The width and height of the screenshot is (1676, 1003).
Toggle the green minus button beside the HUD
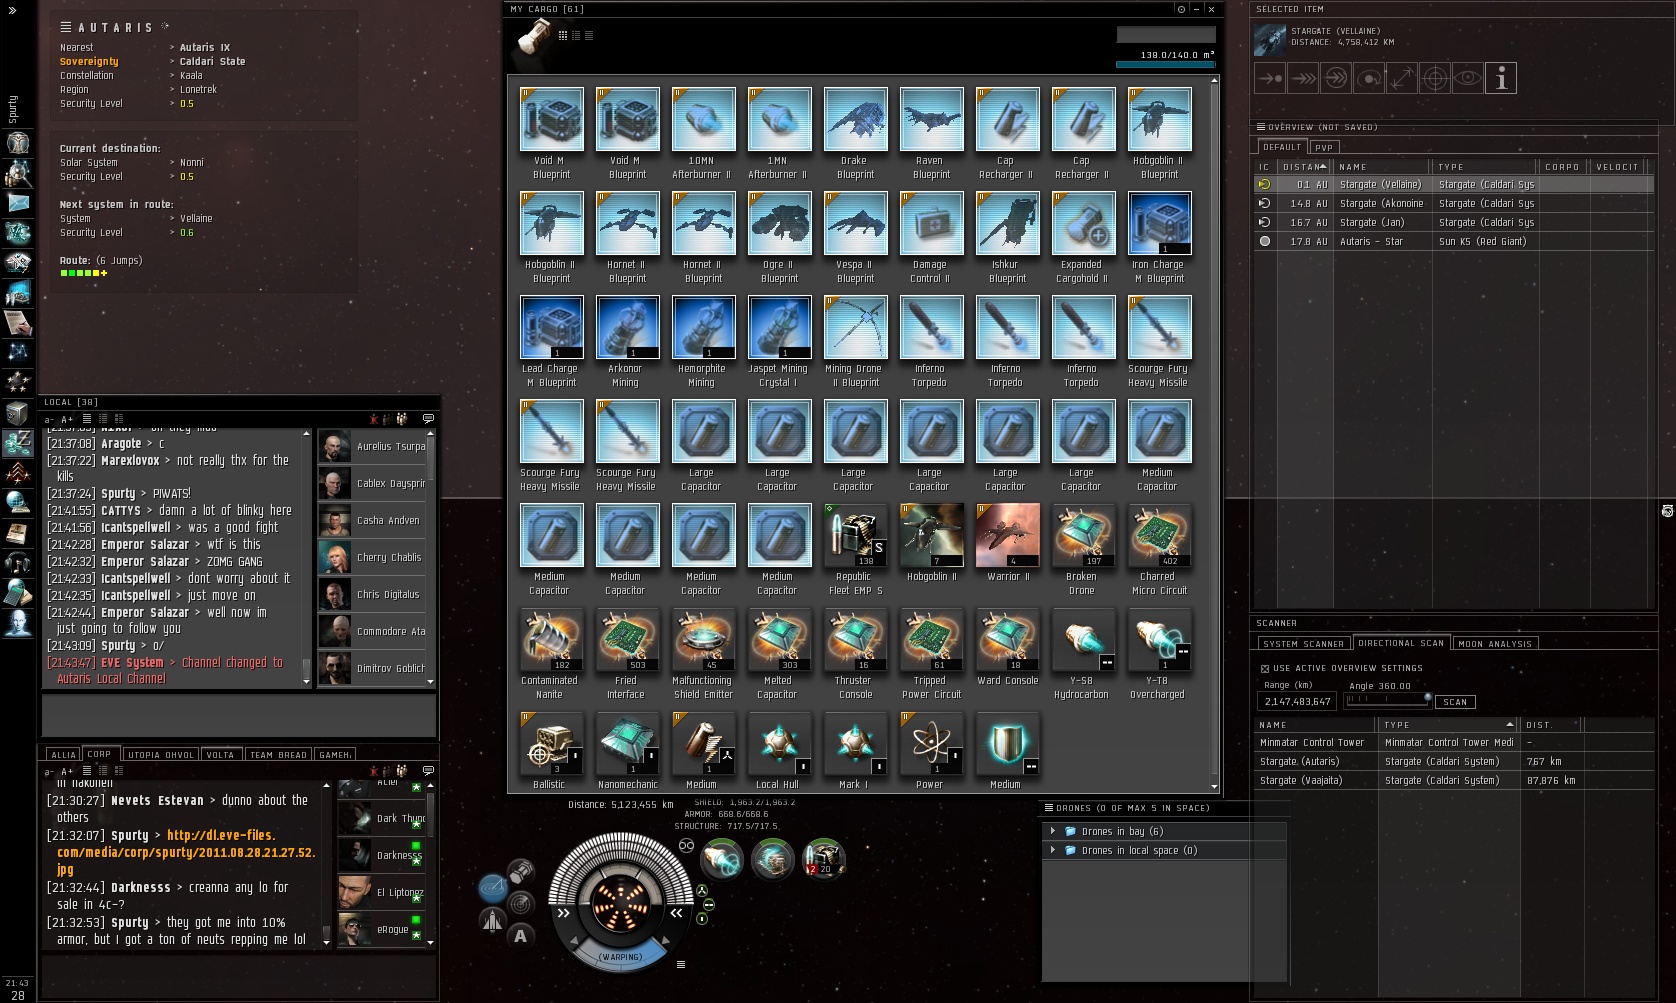[x=708, y=904]
